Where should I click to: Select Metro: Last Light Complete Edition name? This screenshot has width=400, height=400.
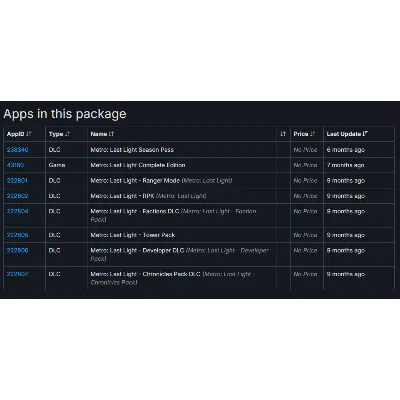(138, 165)
